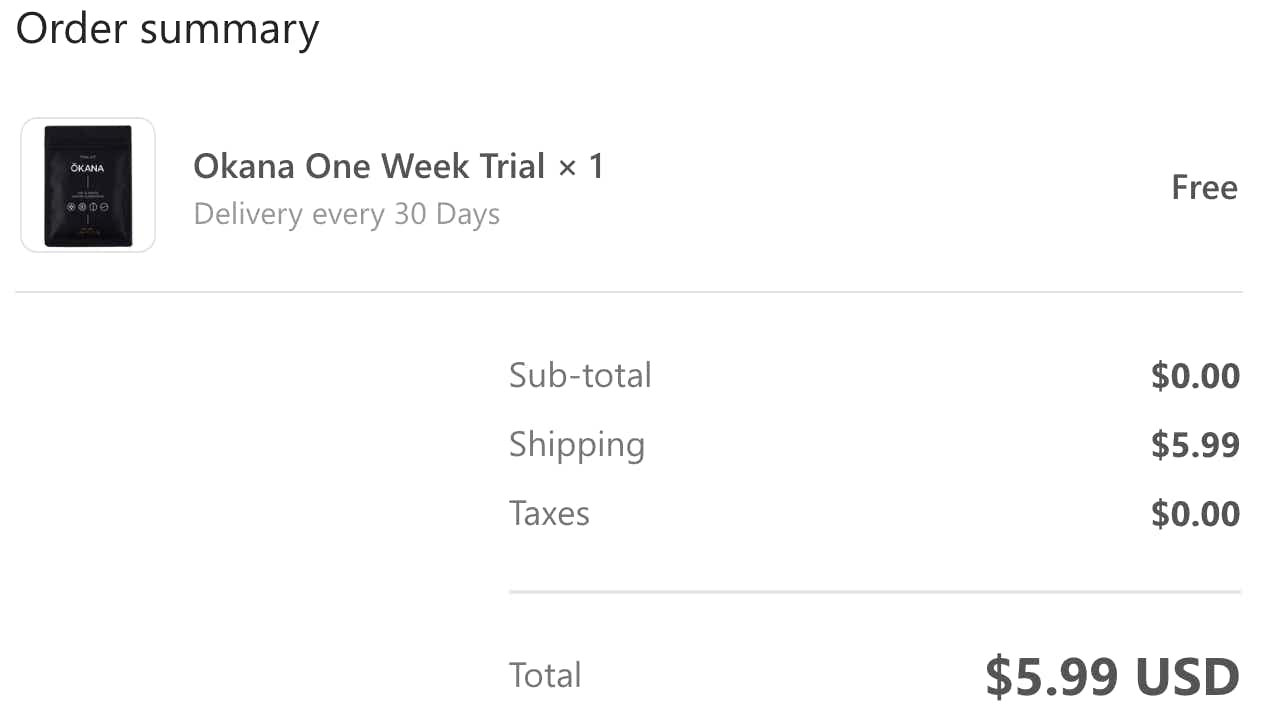Screen dimensions: 1276x728
Task: Click the × 1 quantity indicator
Action: 581,166
